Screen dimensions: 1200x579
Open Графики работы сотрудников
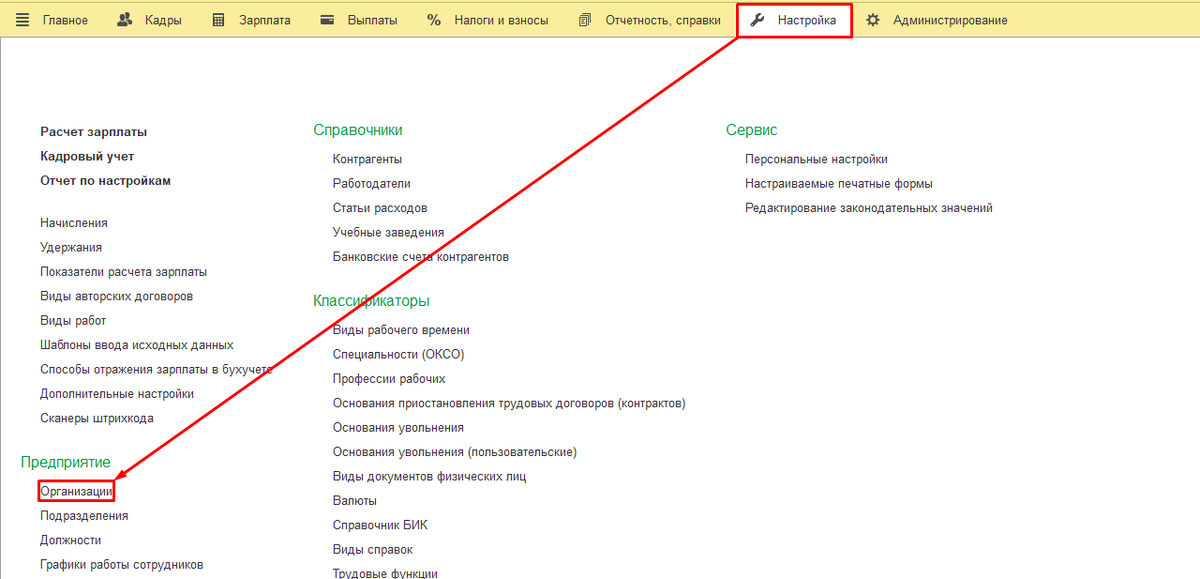(122, 565)
